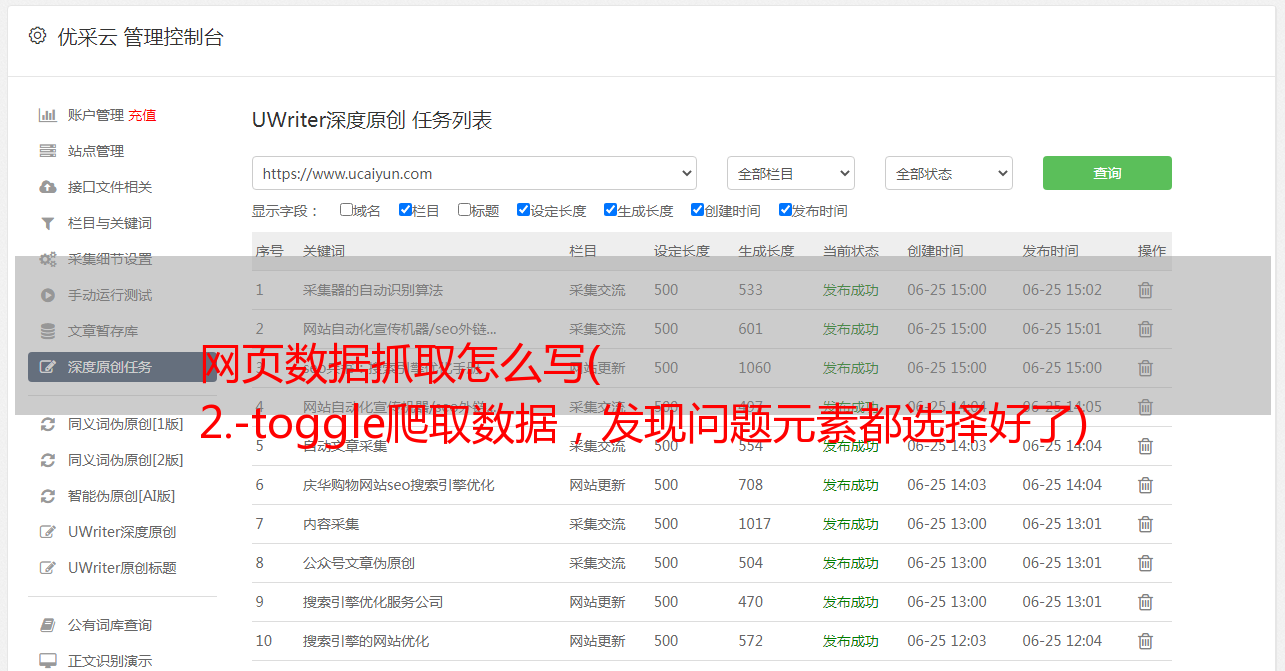Toggle the 设定长度 checkbox

click(x=523, y=210)
